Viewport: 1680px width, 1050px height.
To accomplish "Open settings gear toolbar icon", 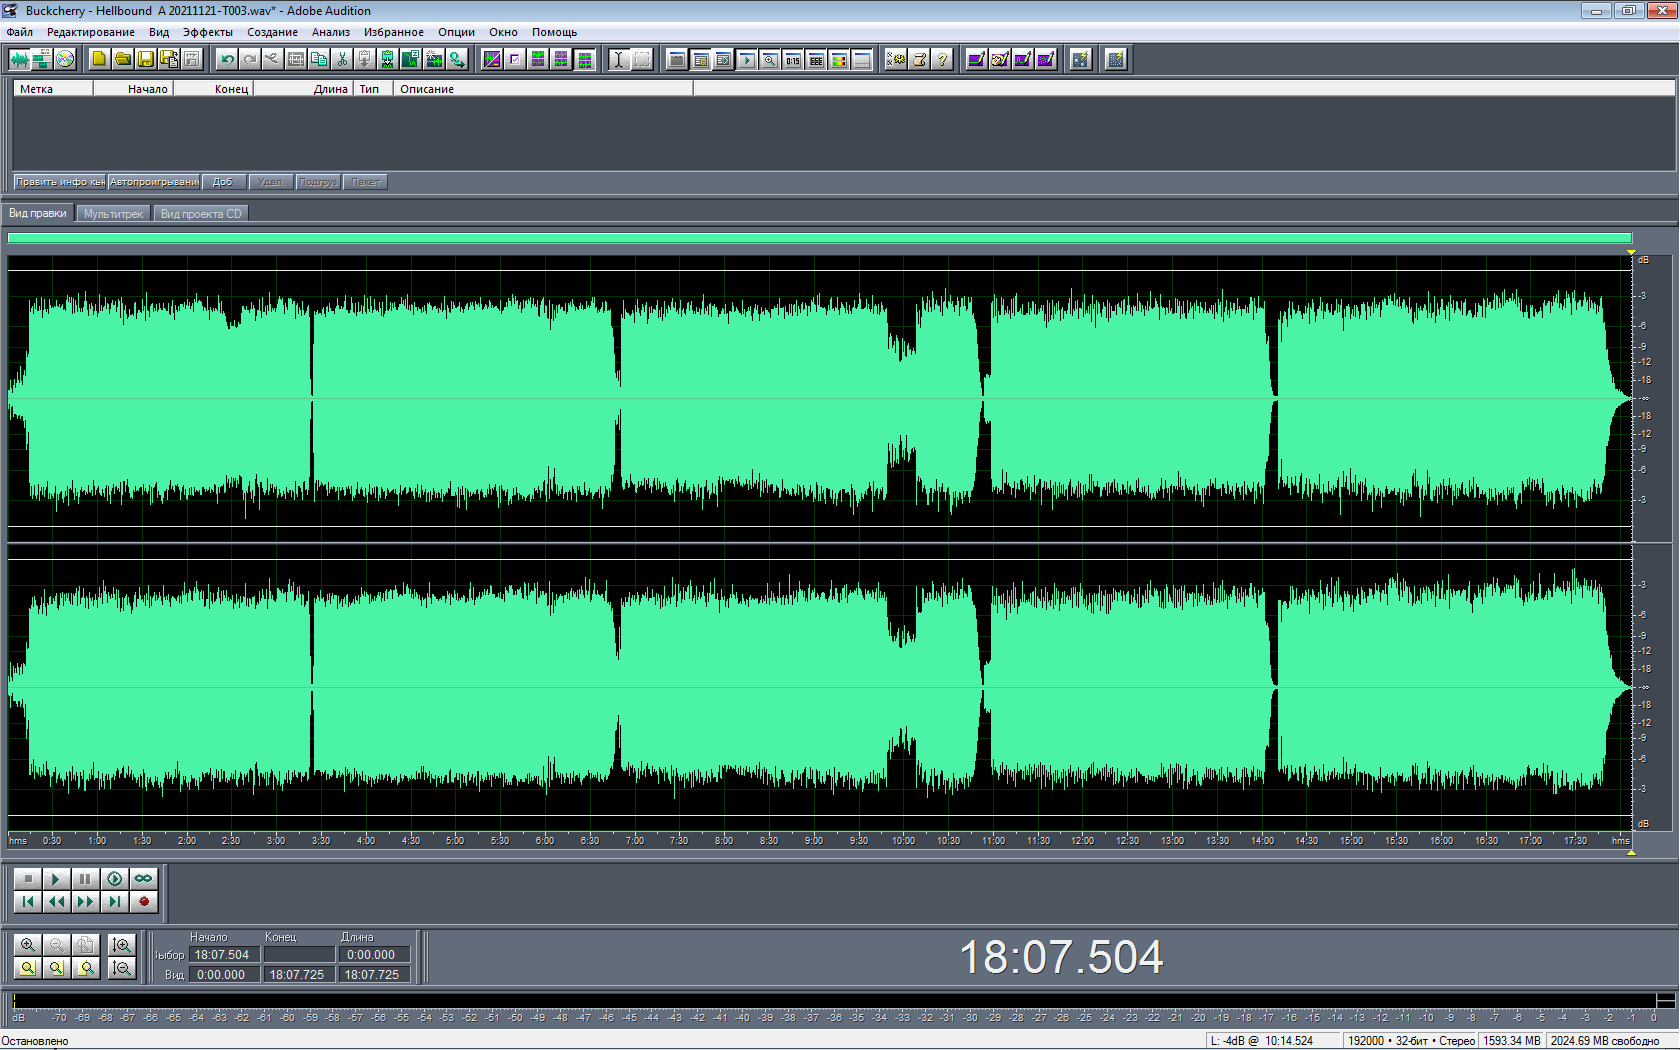I will pos(896,59).
